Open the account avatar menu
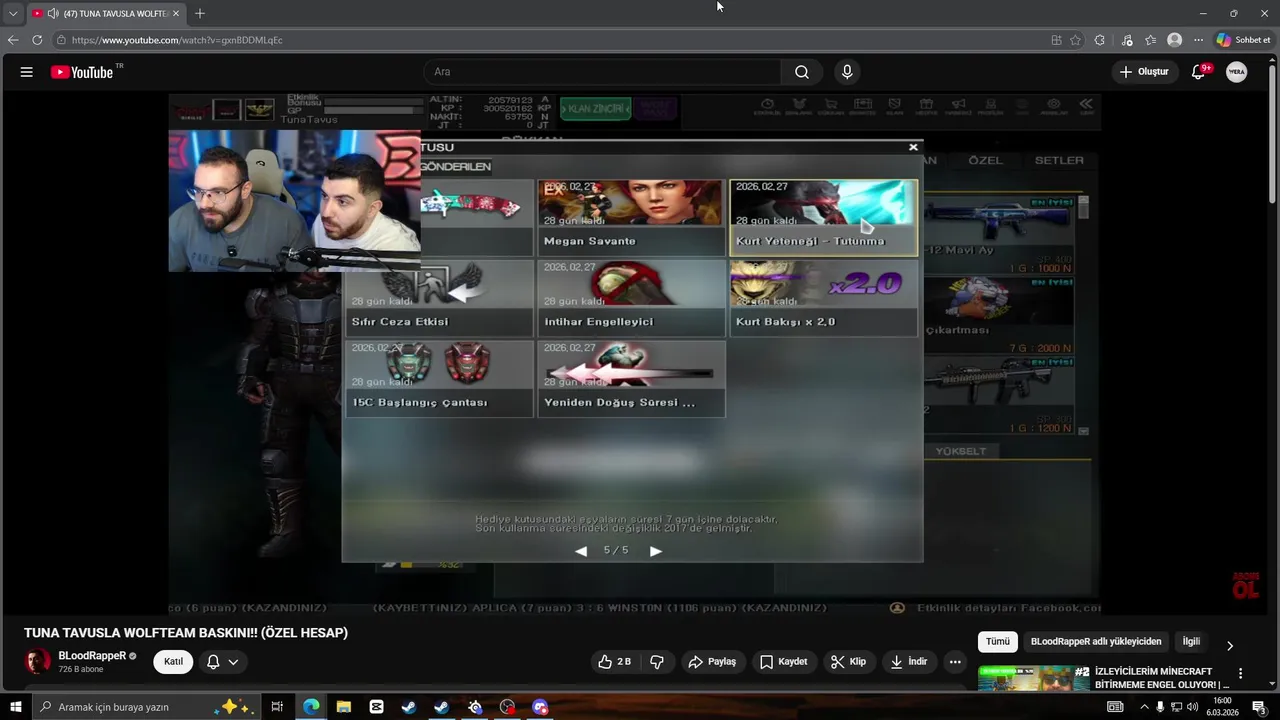Image resolution: width=1280 pixels, height=720 pixels. click(x=1237, y=72)
